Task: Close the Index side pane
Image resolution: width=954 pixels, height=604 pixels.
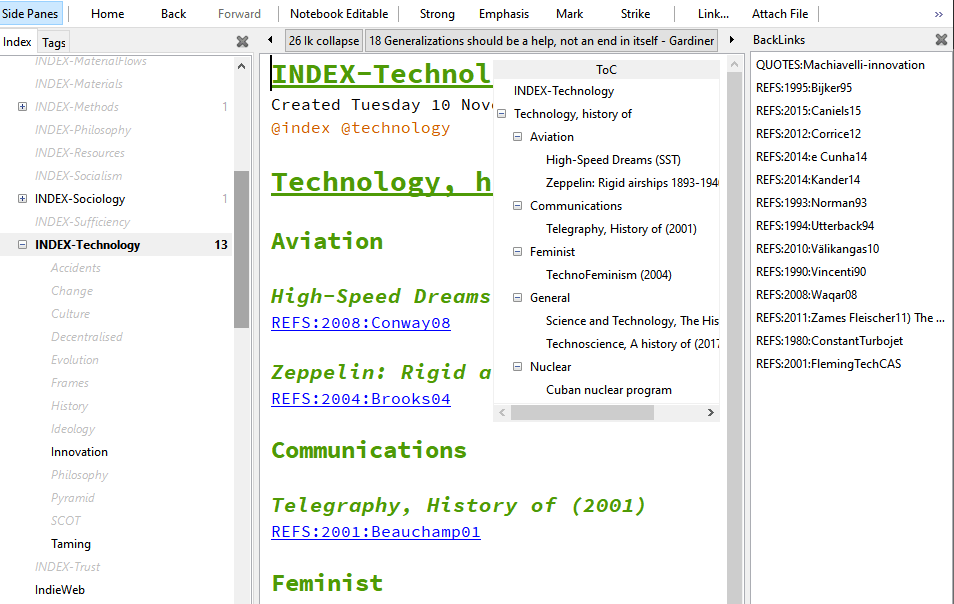Action: [242, 41]
